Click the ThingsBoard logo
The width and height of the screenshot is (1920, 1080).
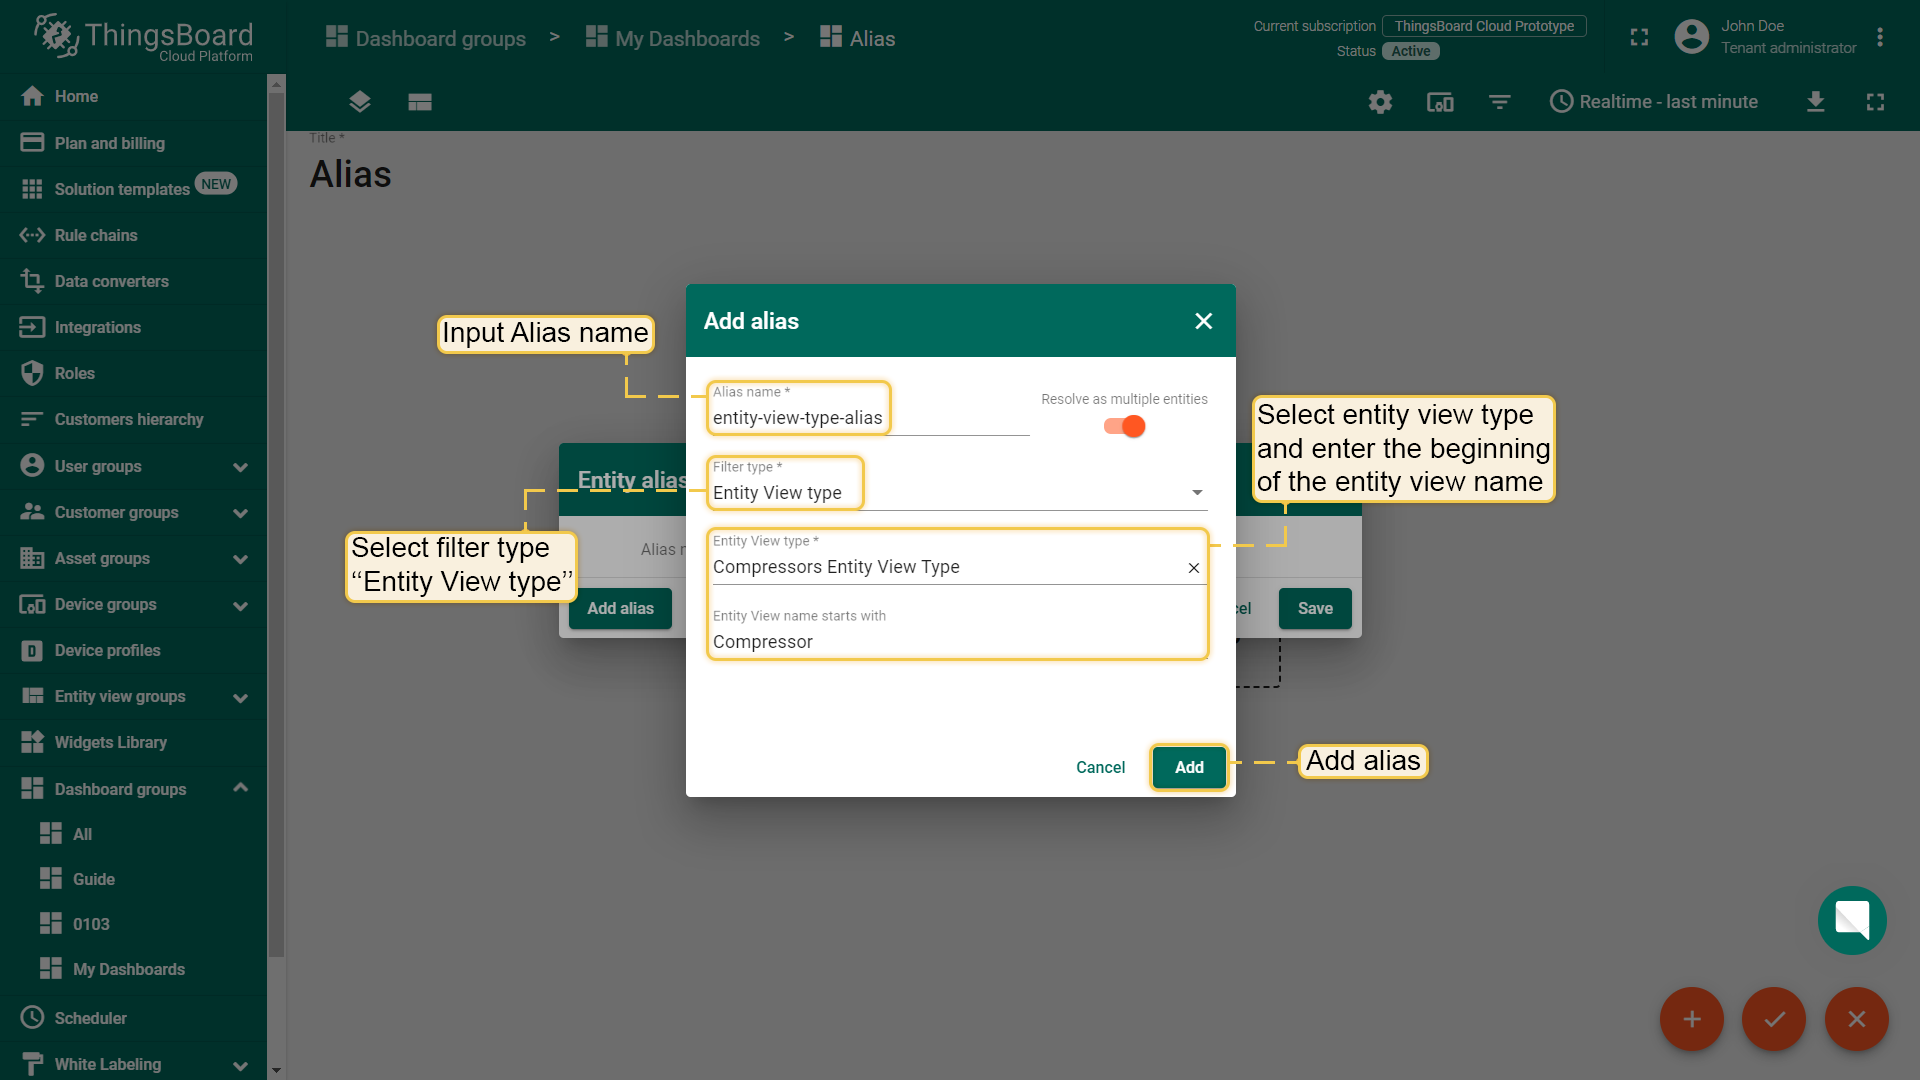click(x=143, y=38)
